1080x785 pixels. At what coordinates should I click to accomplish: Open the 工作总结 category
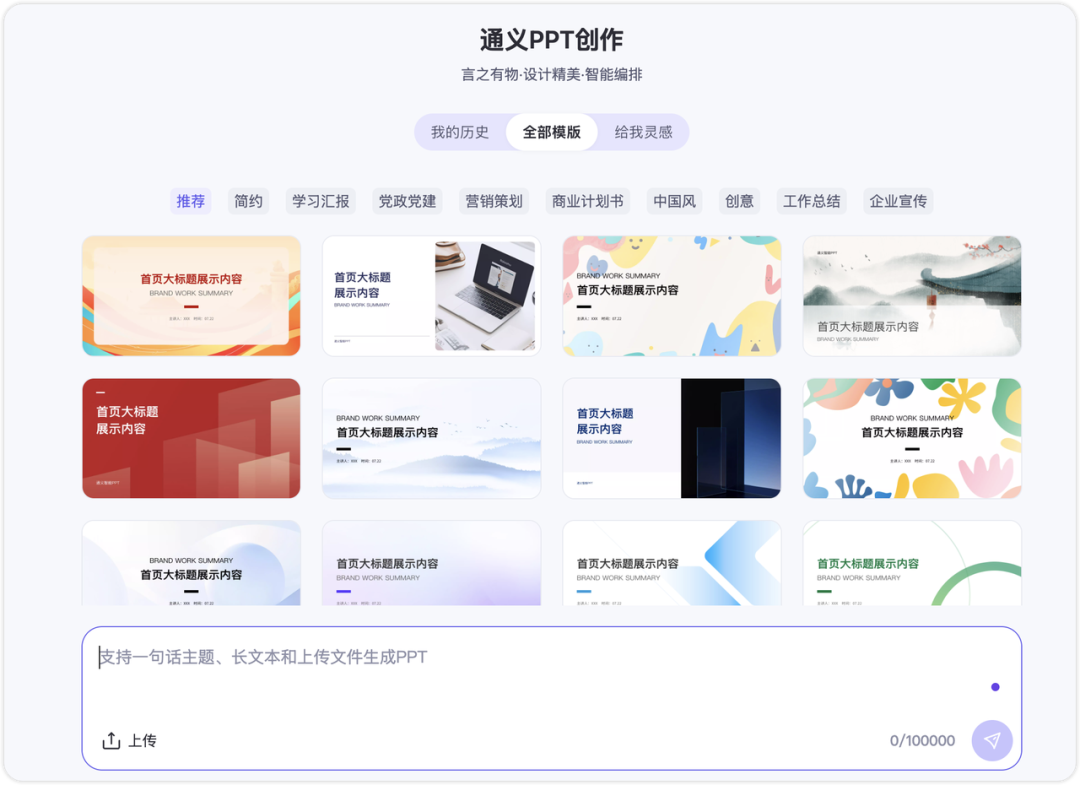coord(811,201)
